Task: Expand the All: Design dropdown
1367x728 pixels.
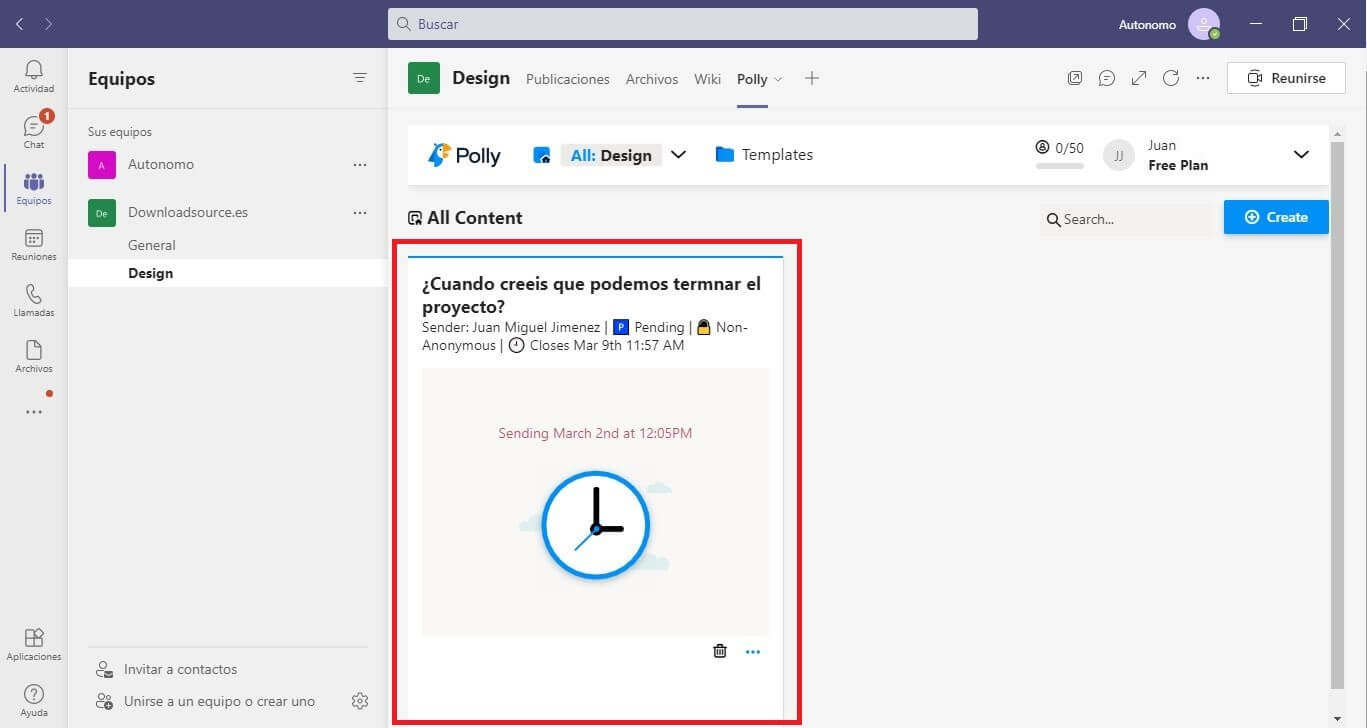Action: (x=678, y=155)
